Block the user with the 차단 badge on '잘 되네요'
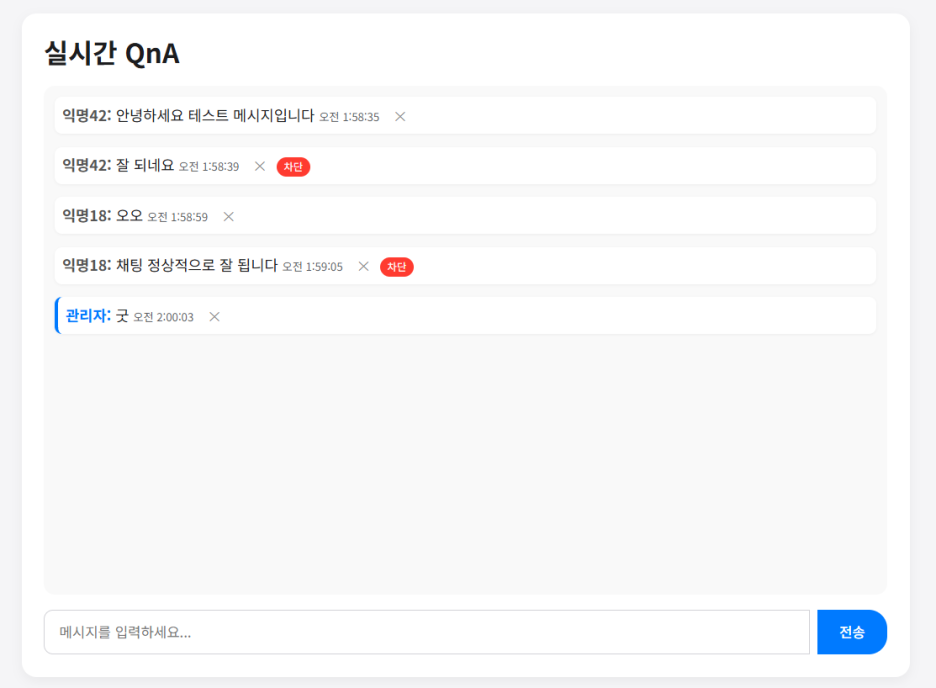 (x=293, y=166)
